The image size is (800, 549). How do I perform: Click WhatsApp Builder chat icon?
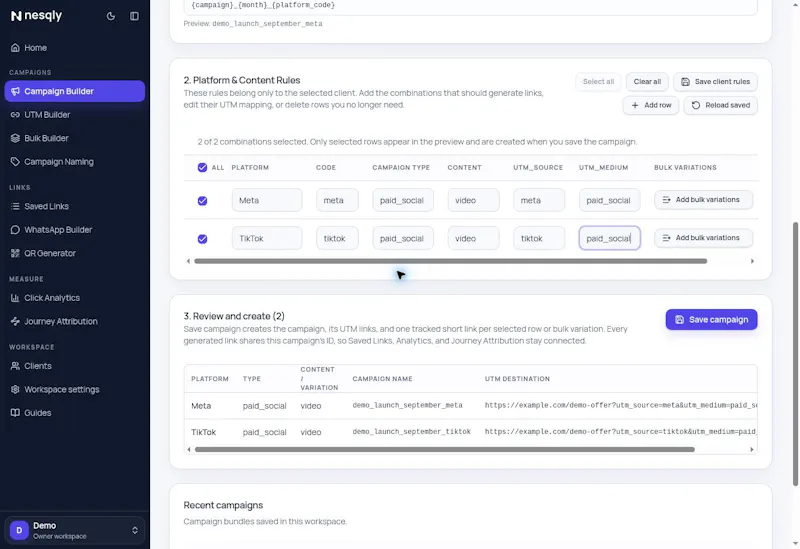(15, 230)
